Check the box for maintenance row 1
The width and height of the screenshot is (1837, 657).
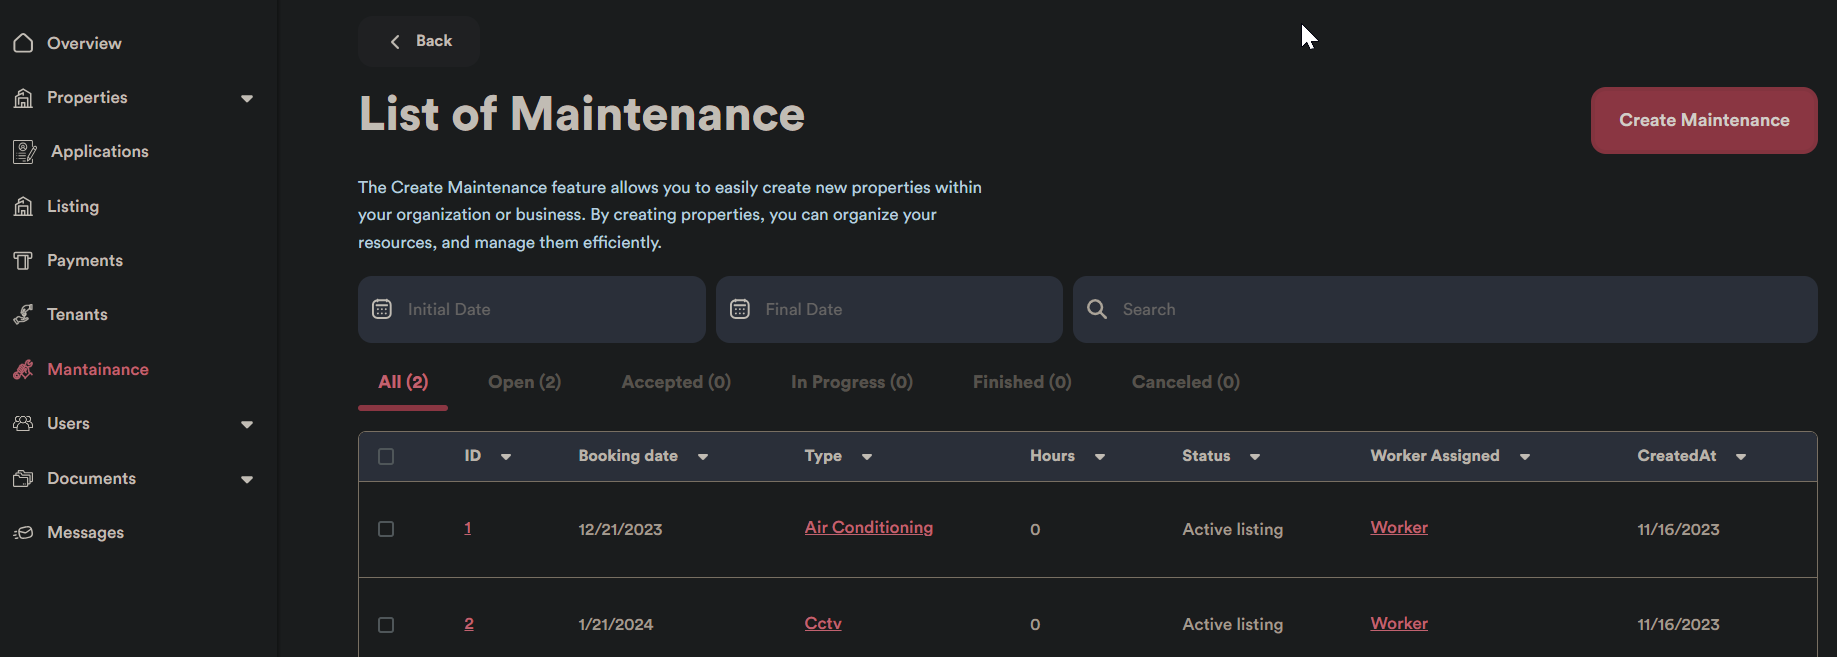coord(386,529)
